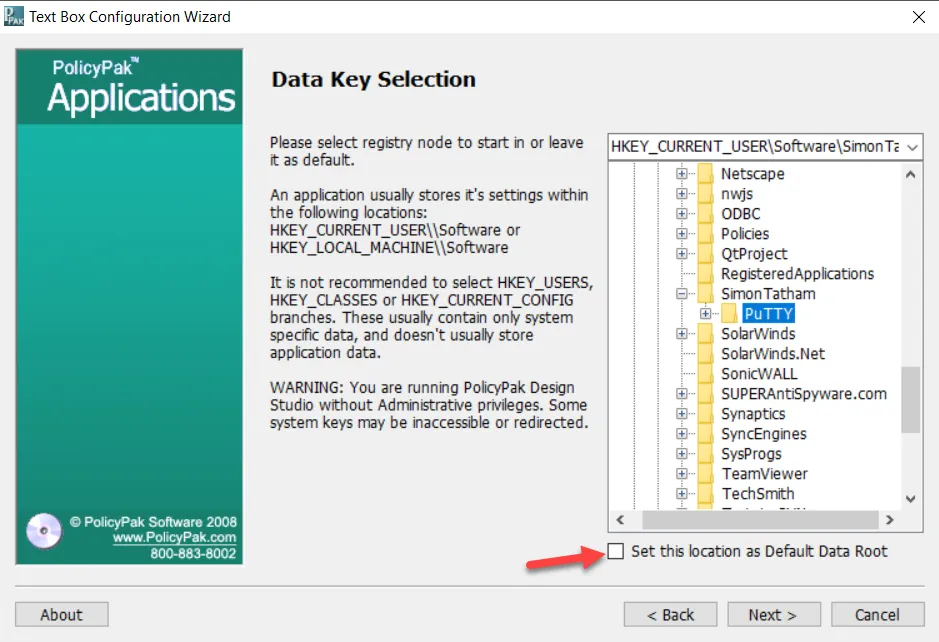Expand the SolarWinds registry node
Screen dimensions: 939x642
pos(681,334)
